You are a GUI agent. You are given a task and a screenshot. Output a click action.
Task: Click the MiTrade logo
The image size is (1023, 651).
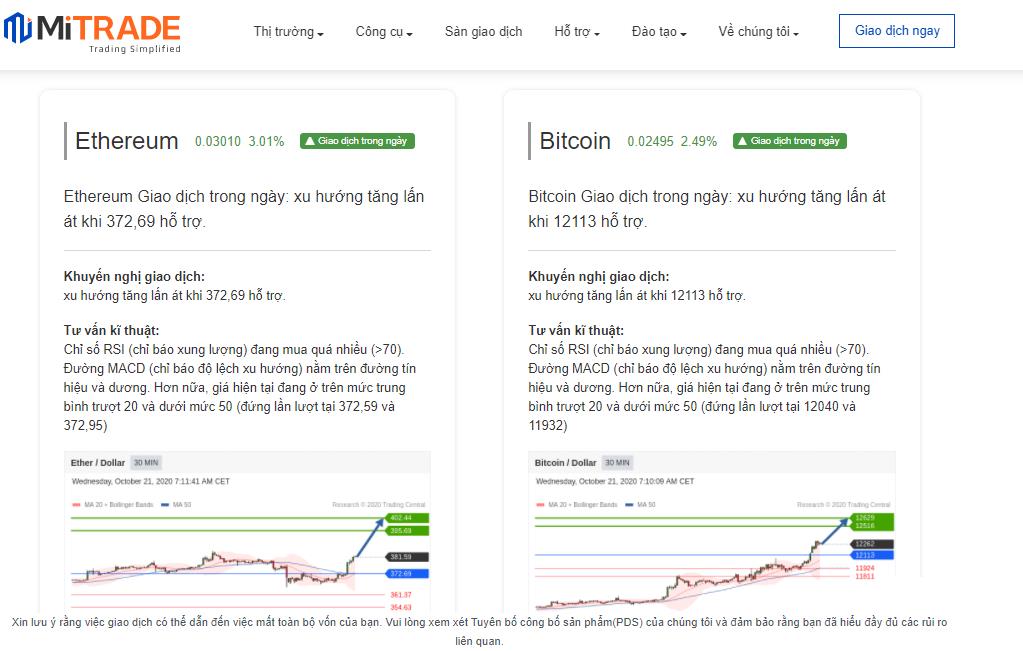(93, 33)
